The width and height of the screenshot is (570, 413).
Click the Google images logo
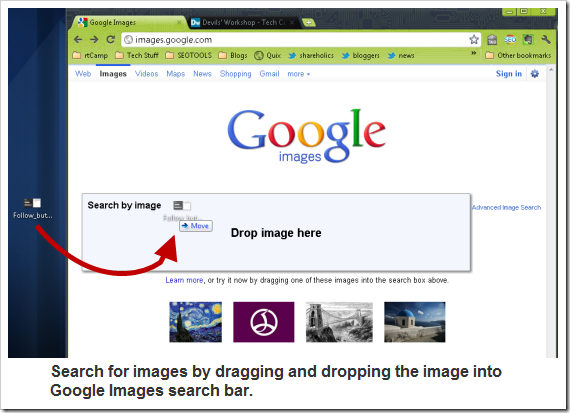(306, 136)
